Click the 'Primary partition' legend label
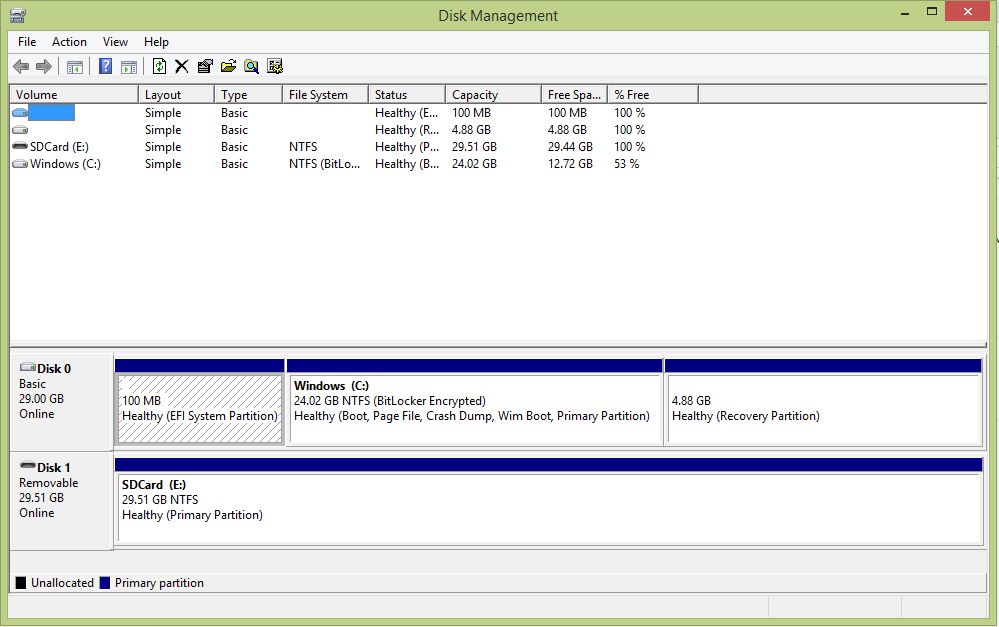The image size is (999, 627). coord(159,582)
